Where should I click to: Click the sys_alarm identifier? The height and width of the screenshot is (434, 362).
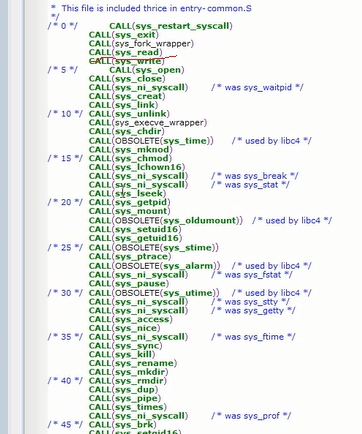point(188,266)
